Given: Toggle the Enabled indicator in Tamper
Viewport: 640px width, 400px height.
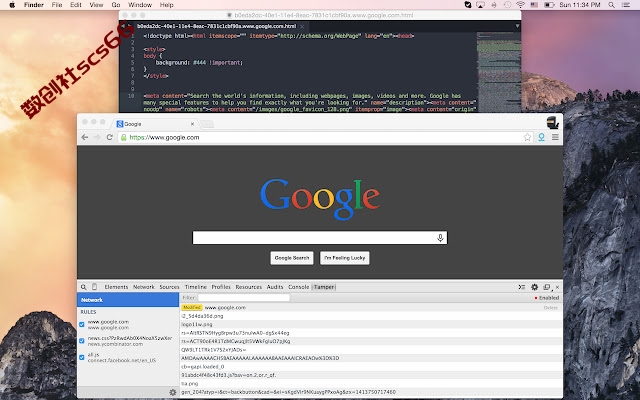Looking at the screenshot, I should [x=547, y=298].
